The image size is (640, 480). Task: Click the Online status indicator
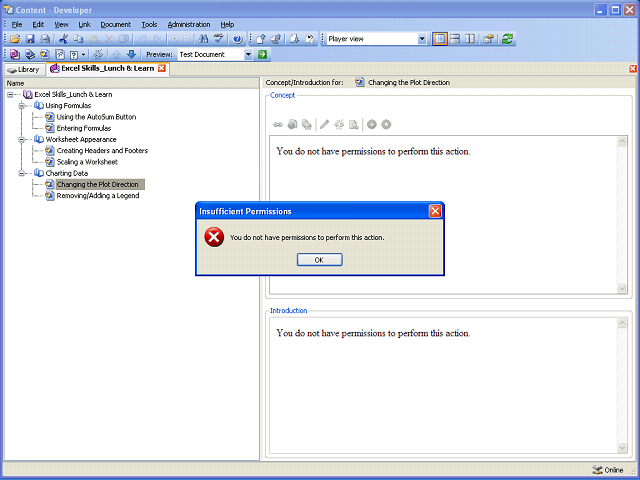point(608,470)
